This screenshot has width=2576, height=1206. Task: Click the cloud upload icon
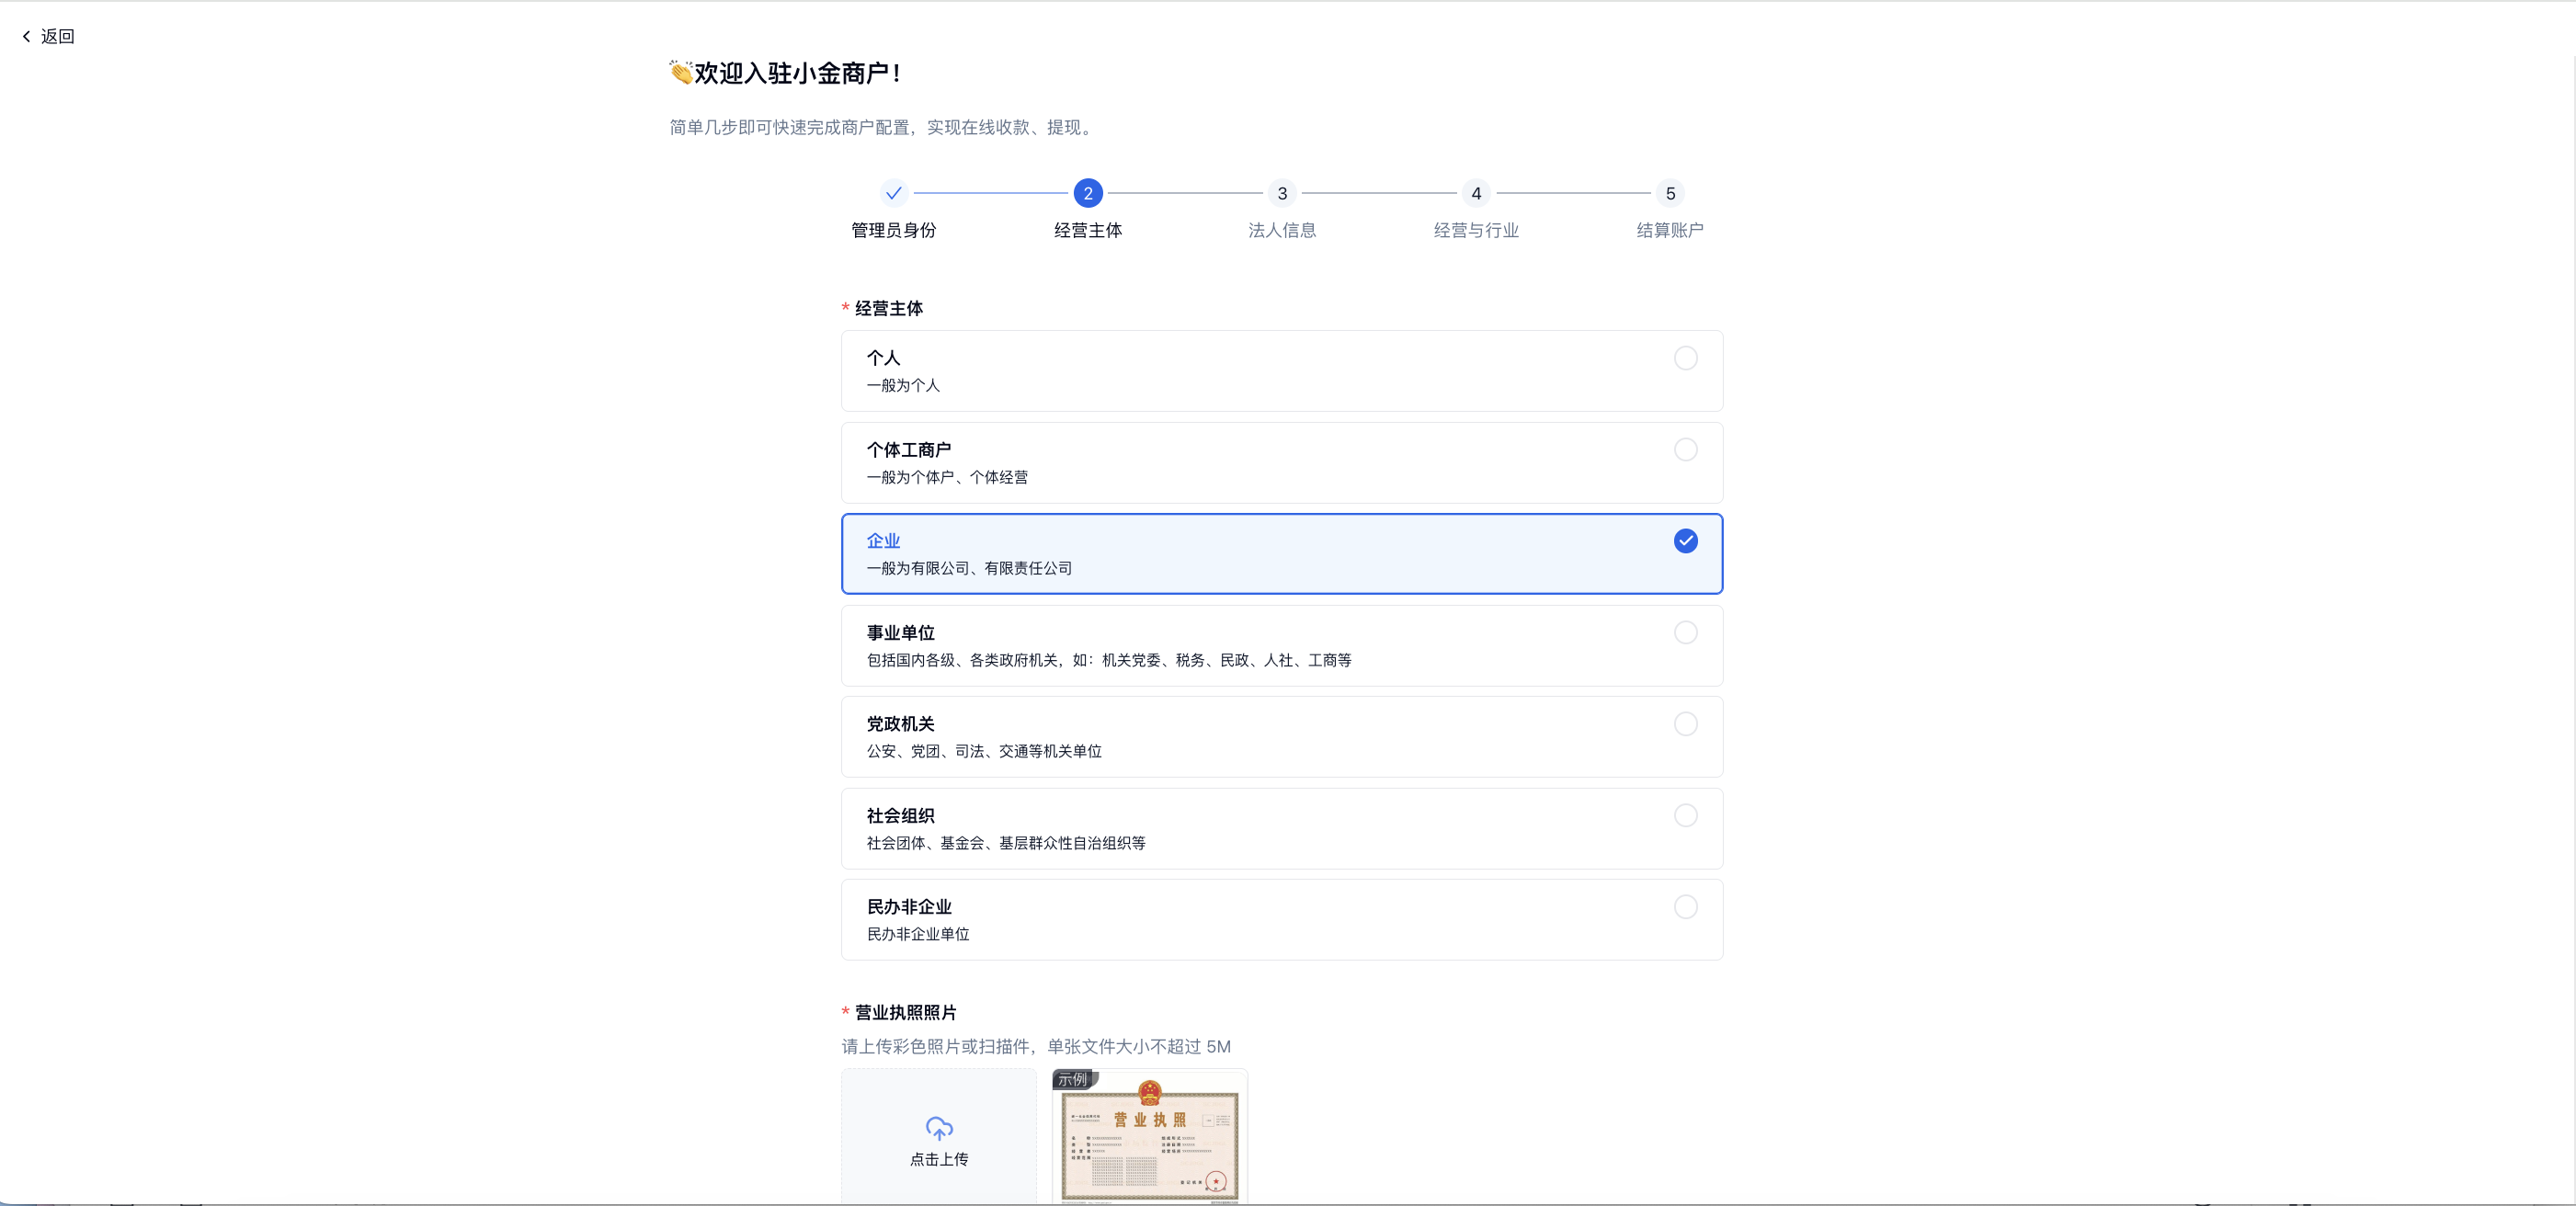point(938,1129)
